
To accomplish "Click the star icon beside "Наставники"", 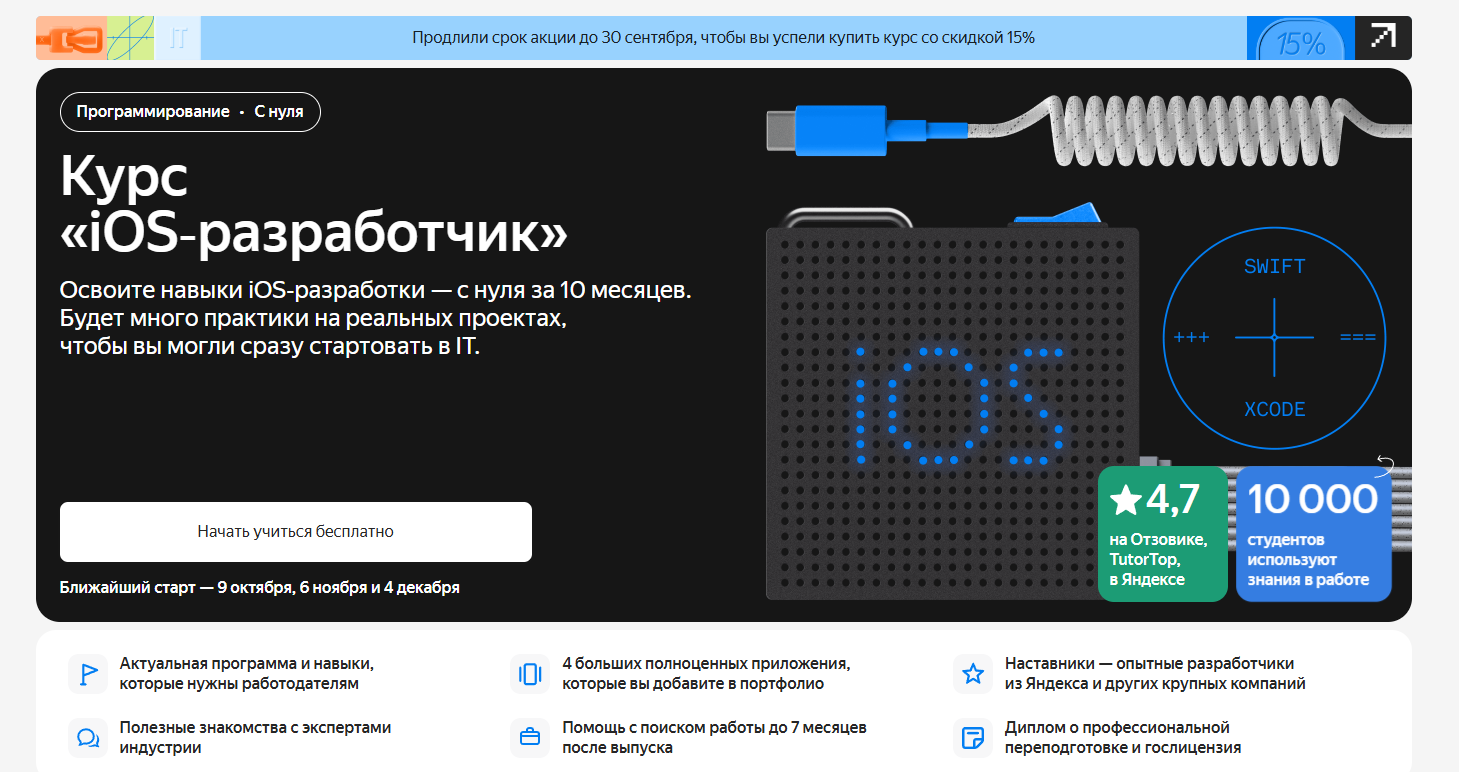I will pyautogui.click(x=972, y=674).
